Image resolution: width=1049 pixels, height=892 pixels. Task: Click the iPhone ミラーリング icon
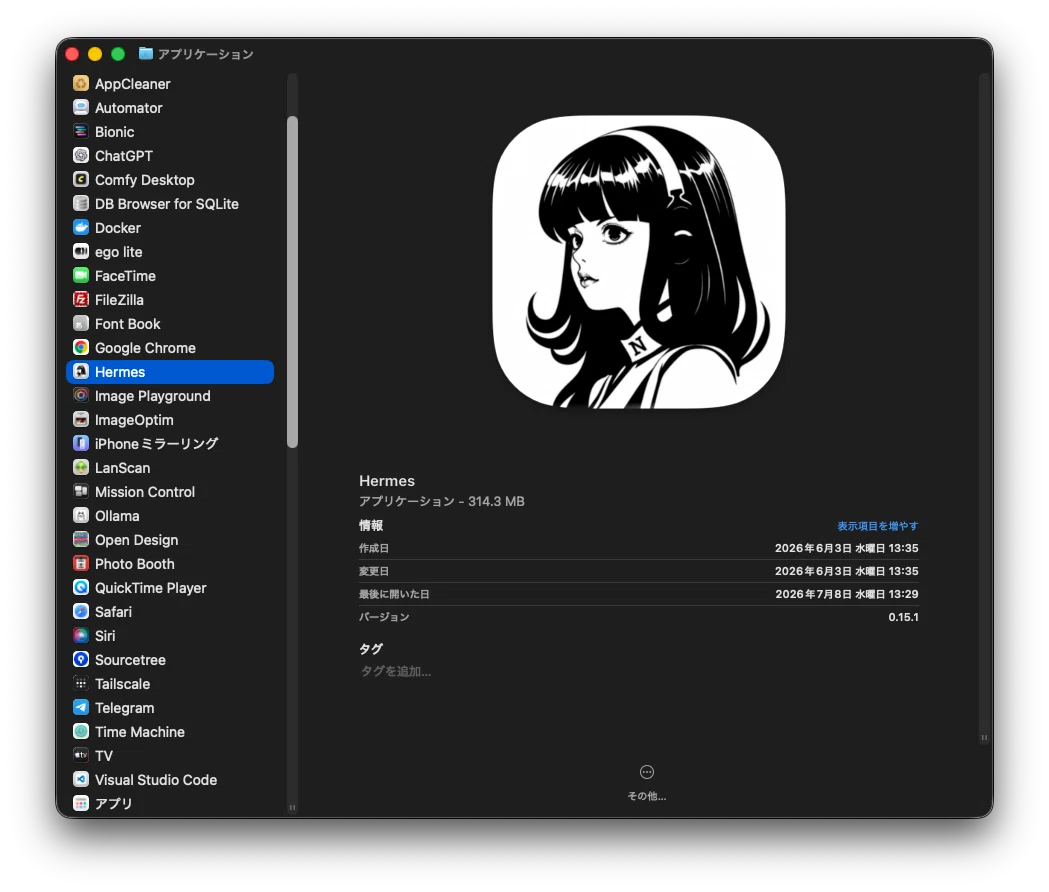coord(81,444)
